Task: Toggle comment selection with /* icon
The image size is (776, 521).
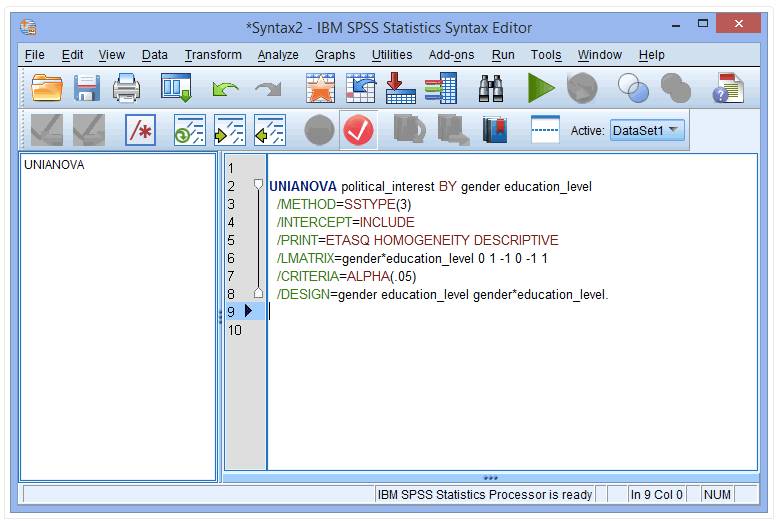Action: click(141, 130)
